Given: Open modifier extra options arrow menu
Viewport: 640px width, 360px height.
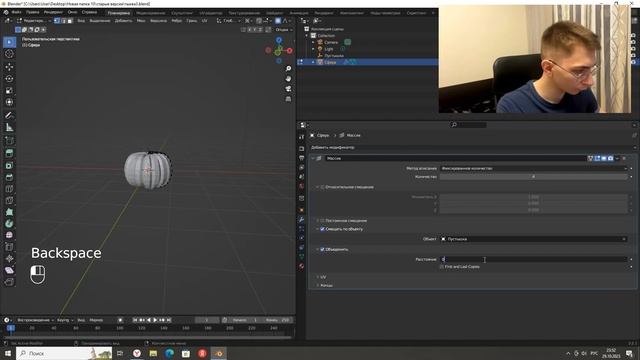Looking at the screenshot, I should click(x=617, y=158).
